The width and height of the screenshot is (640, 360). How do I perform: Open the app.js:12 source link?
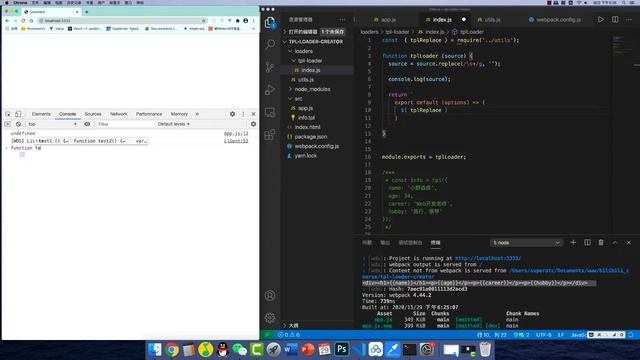pos(236,133)
